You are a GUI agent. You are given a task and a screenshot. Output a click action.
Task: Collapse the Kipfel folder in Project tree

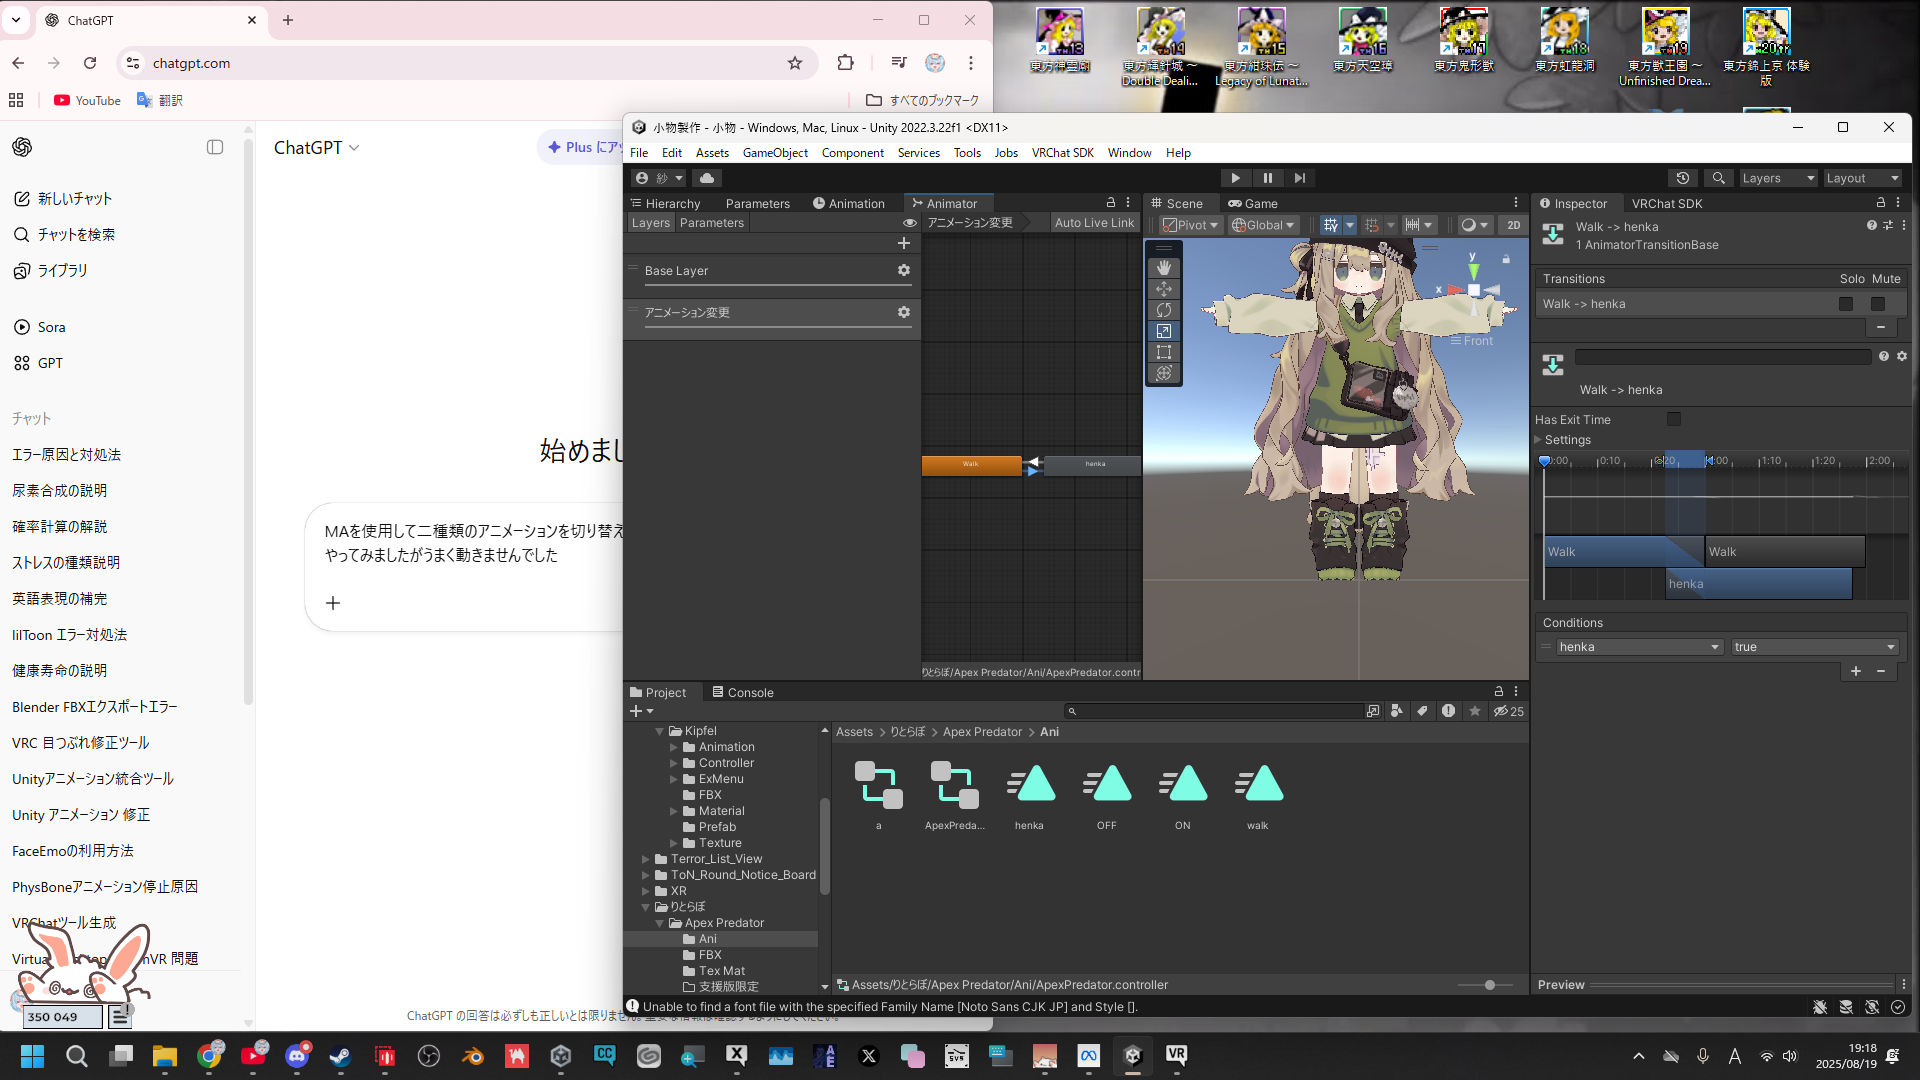[660, 731]
